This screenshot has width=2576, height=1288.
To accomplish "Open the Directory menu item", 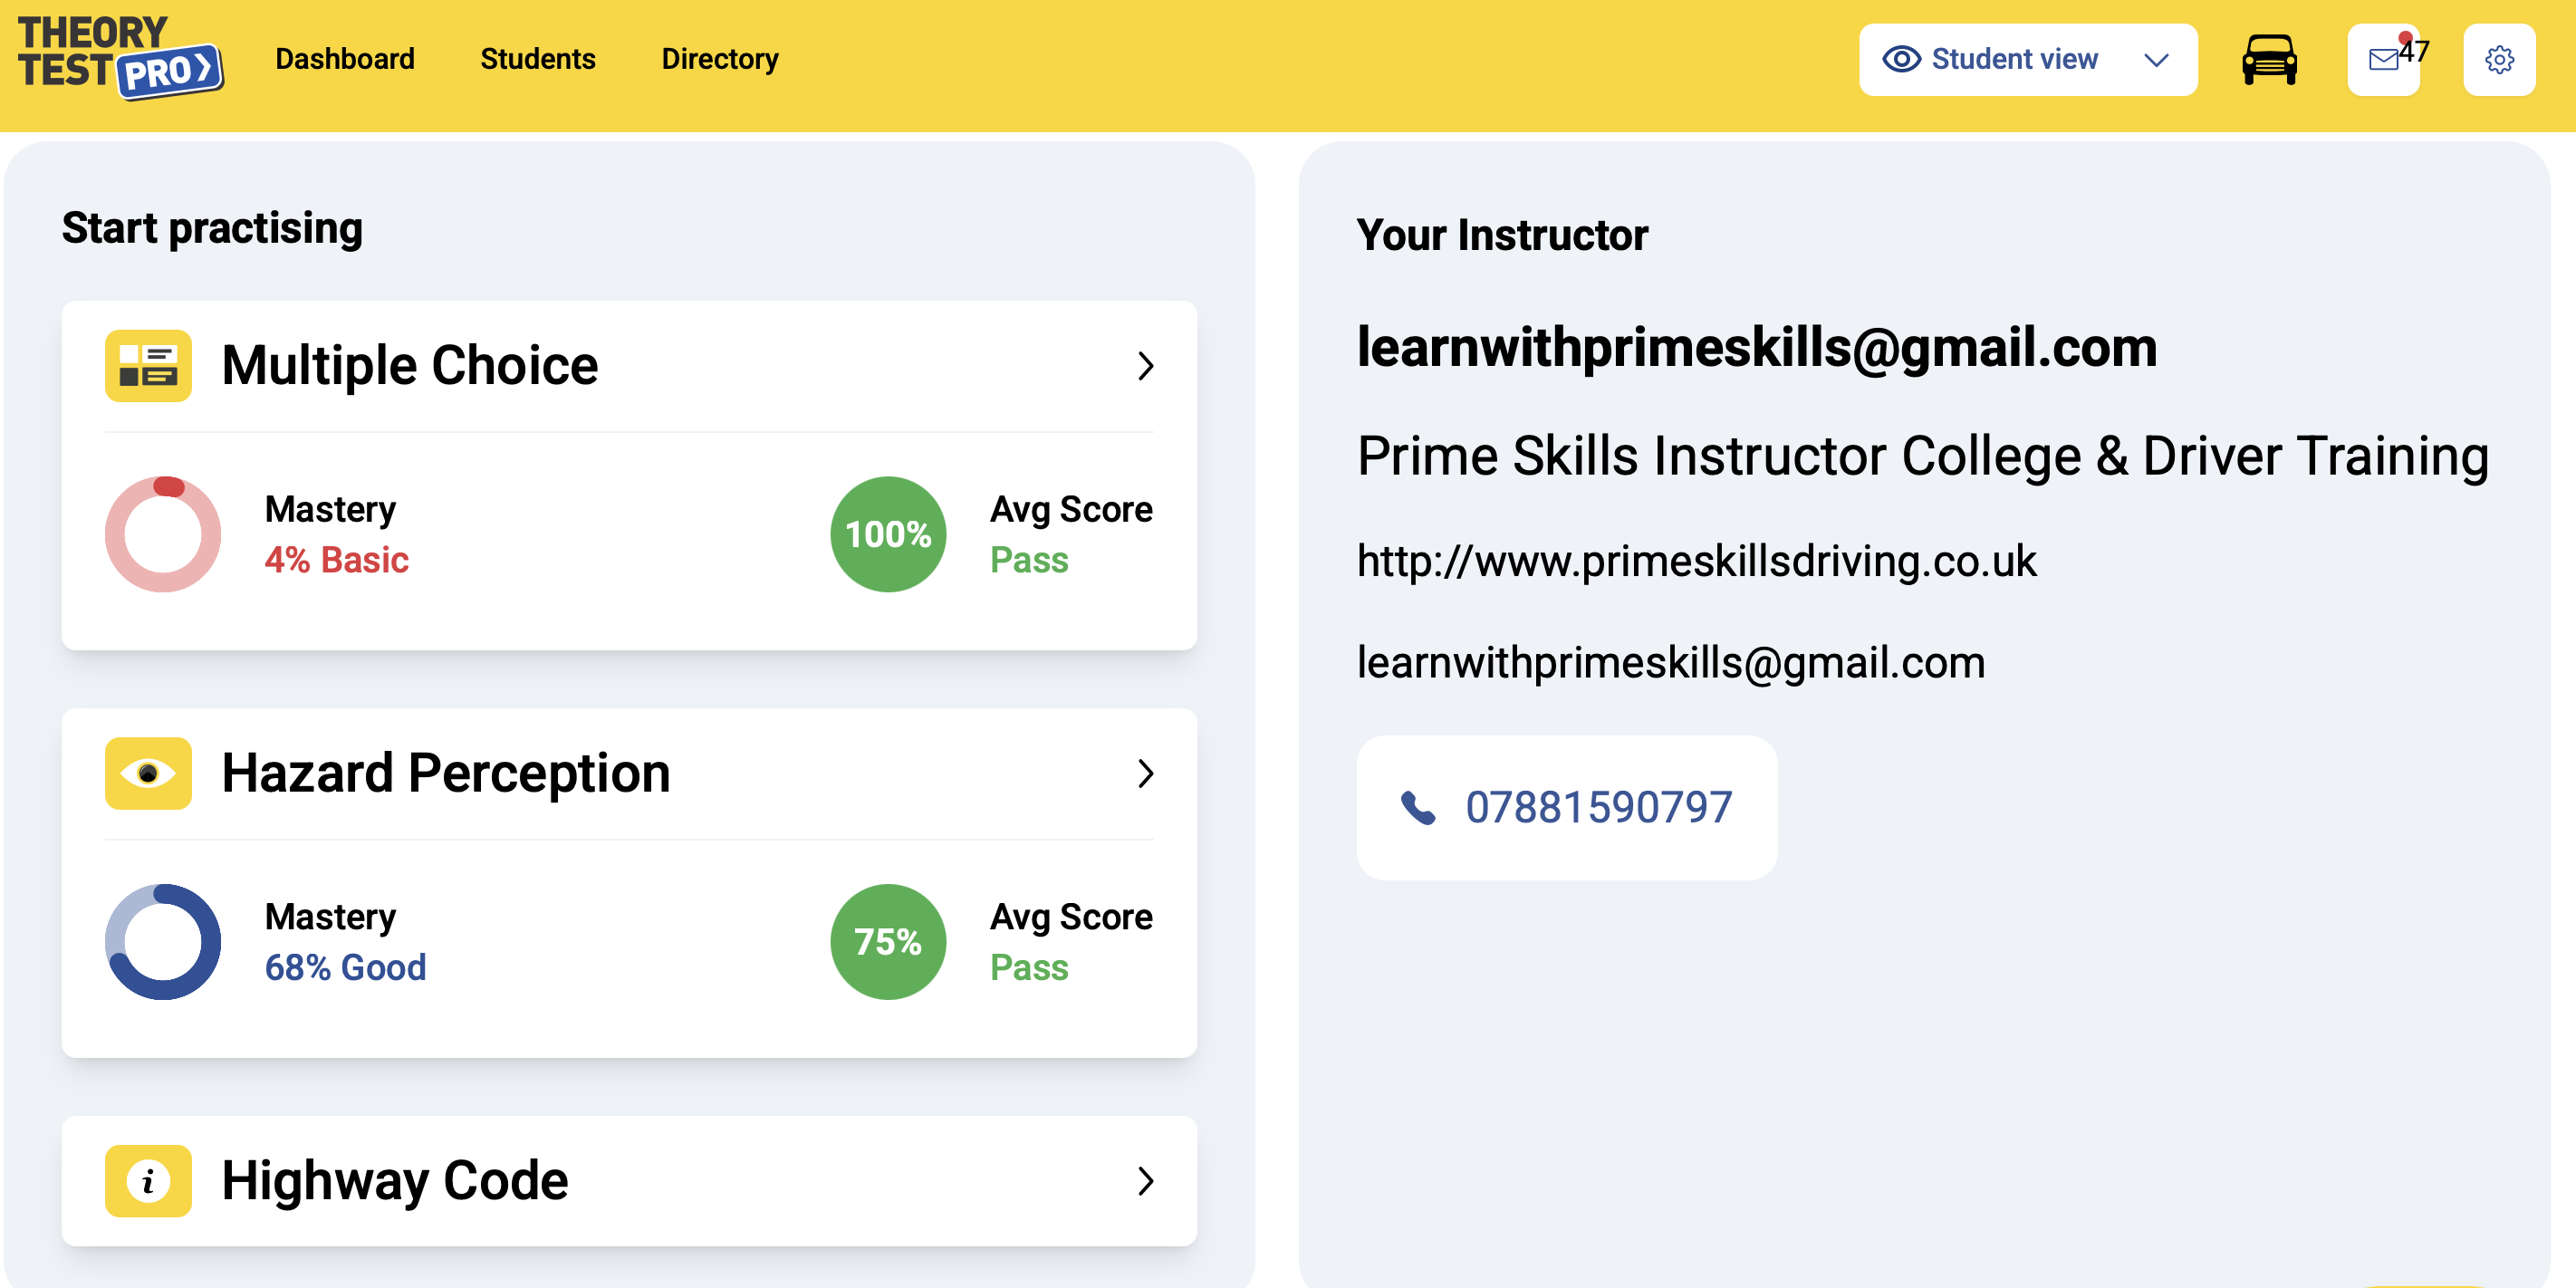I will [719, 59].
